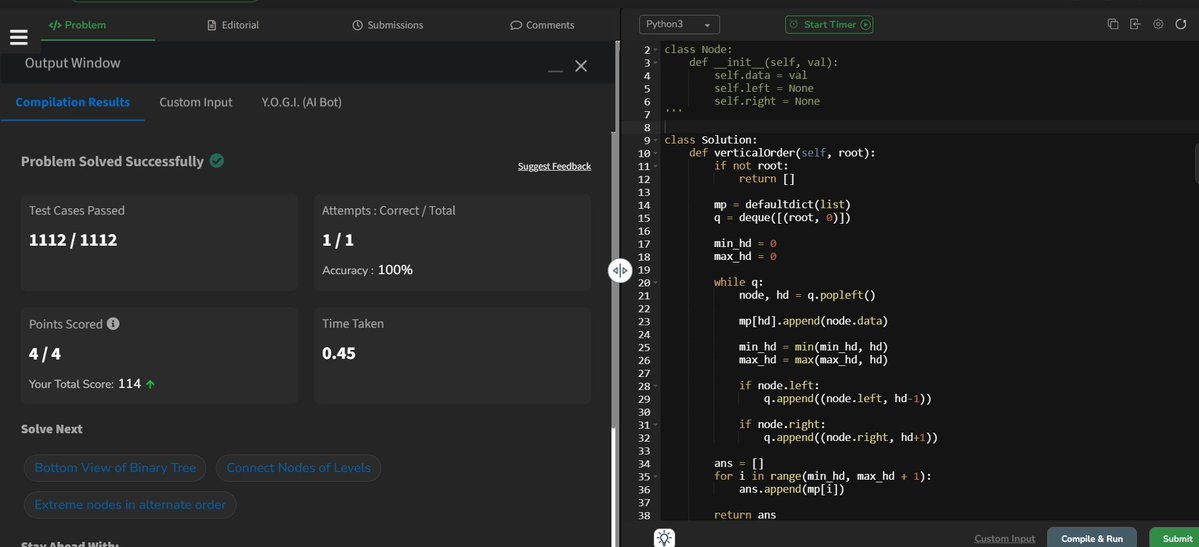The height and width of the screenshot is (547, 1199).
Task: Click the Attempts value '1 / 1'
Action: tap(338, 240)
